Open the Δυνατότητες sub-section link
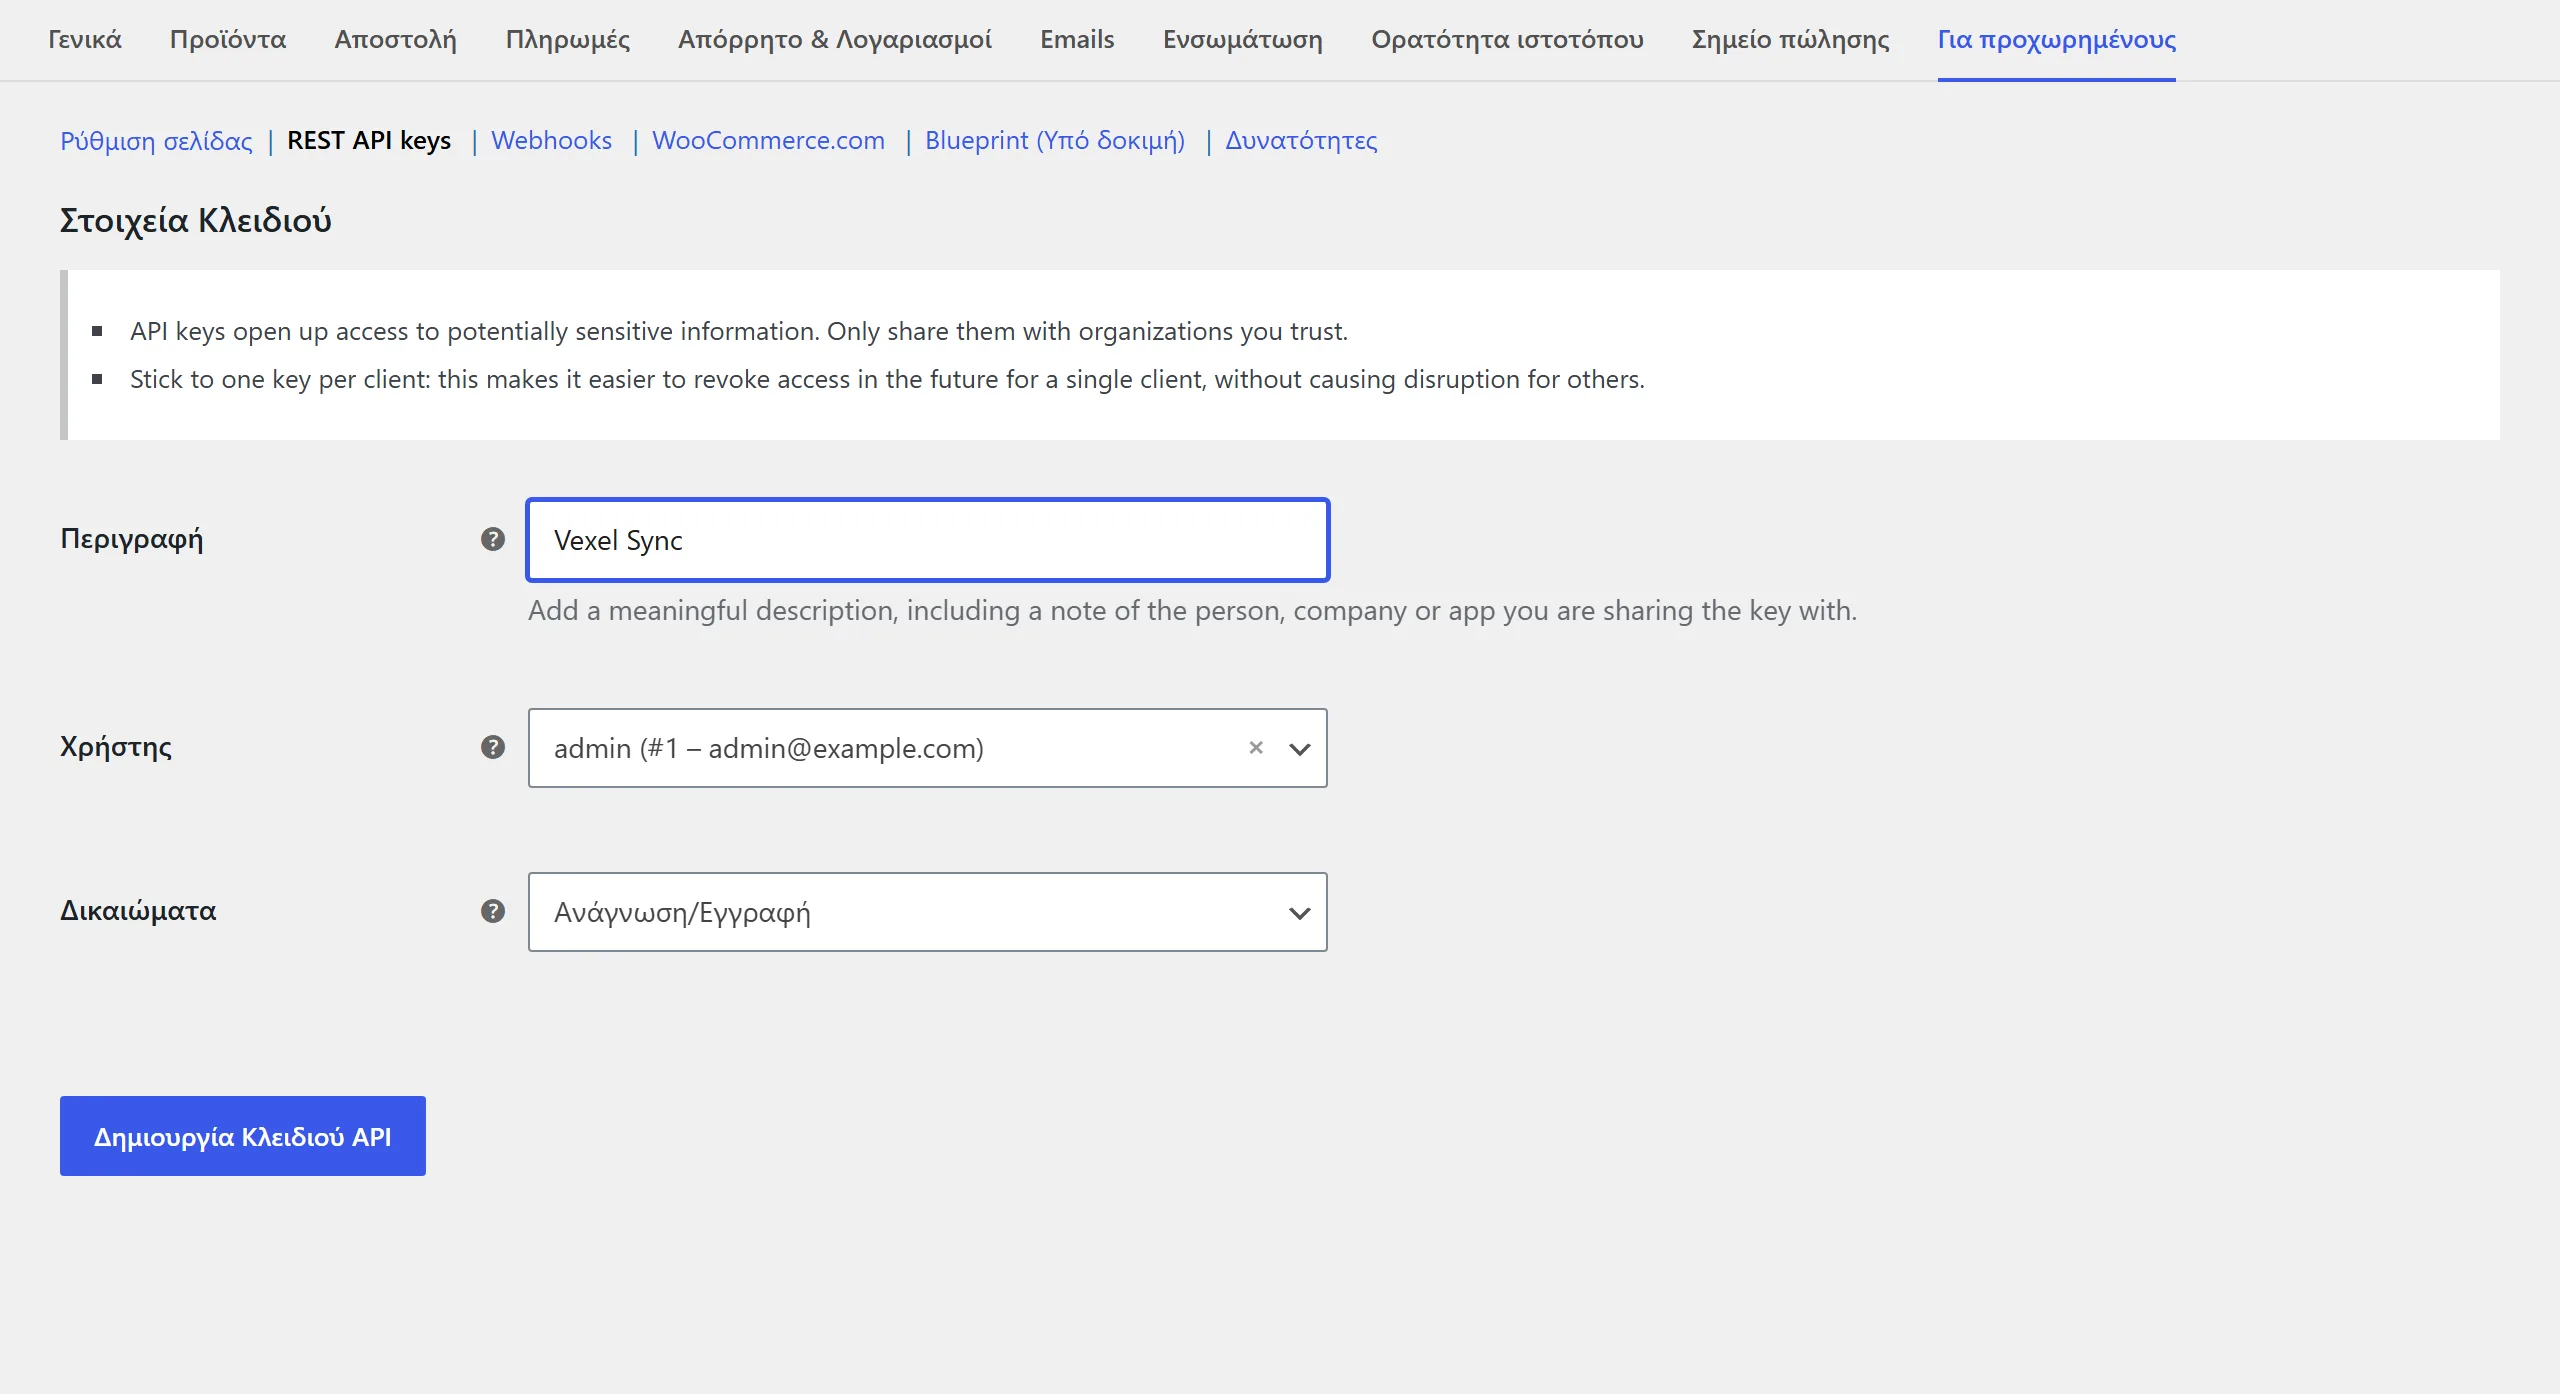Screen dimensions: 2560x1394 [x=1301, y=141]
